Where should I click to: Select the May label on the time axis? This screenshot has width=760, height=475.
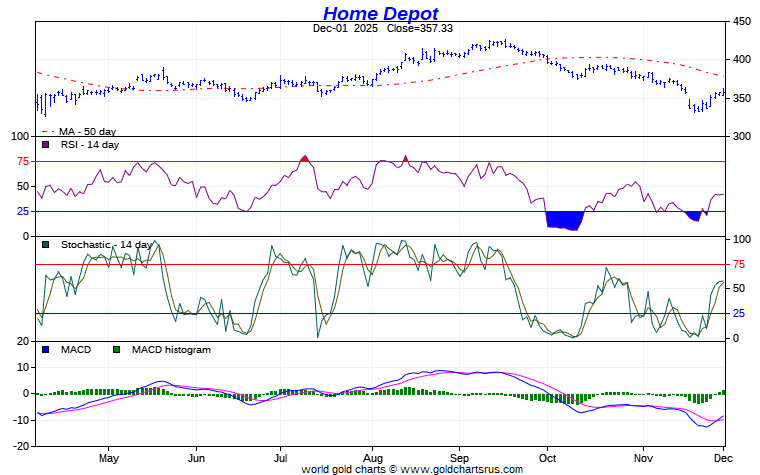(x=109, y=456)
